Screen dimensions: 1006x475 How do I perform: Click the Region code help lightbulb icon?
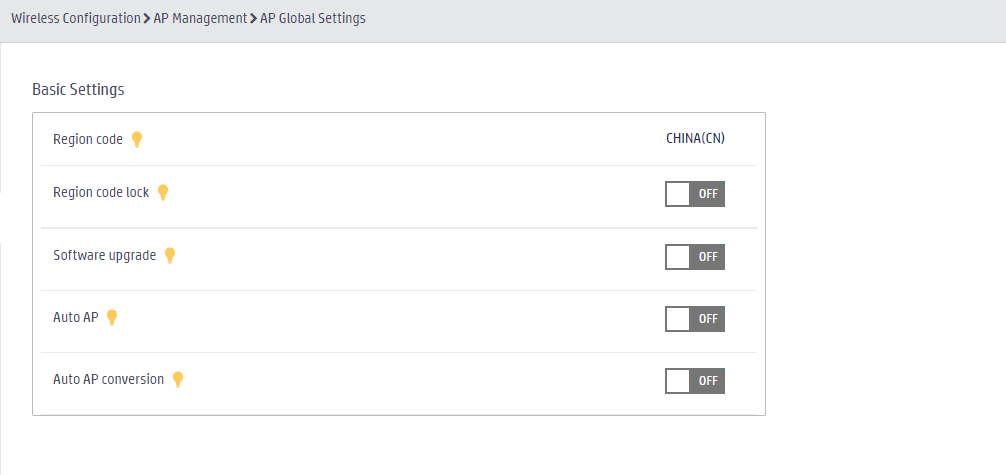click(137, 139)
